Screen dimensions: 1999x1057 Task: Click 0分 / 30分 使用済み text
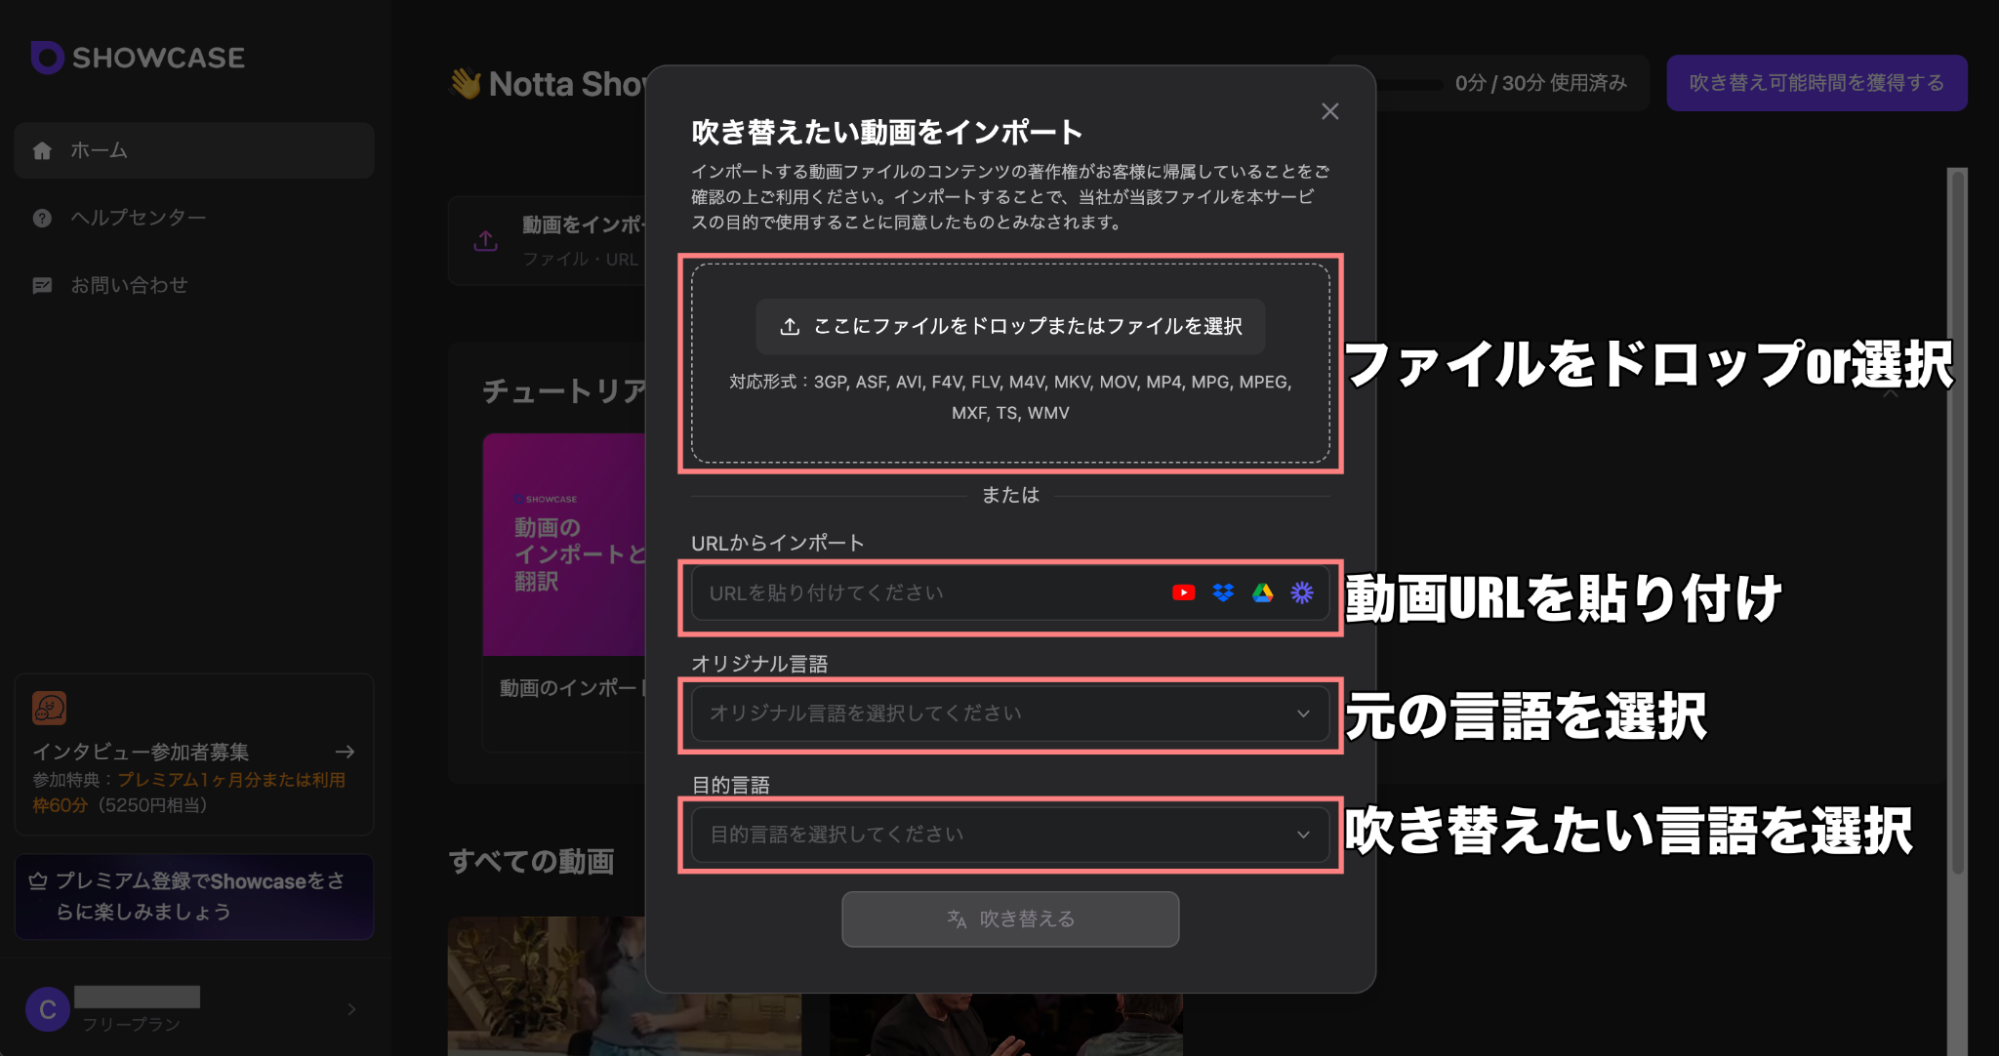[1541, 83]
